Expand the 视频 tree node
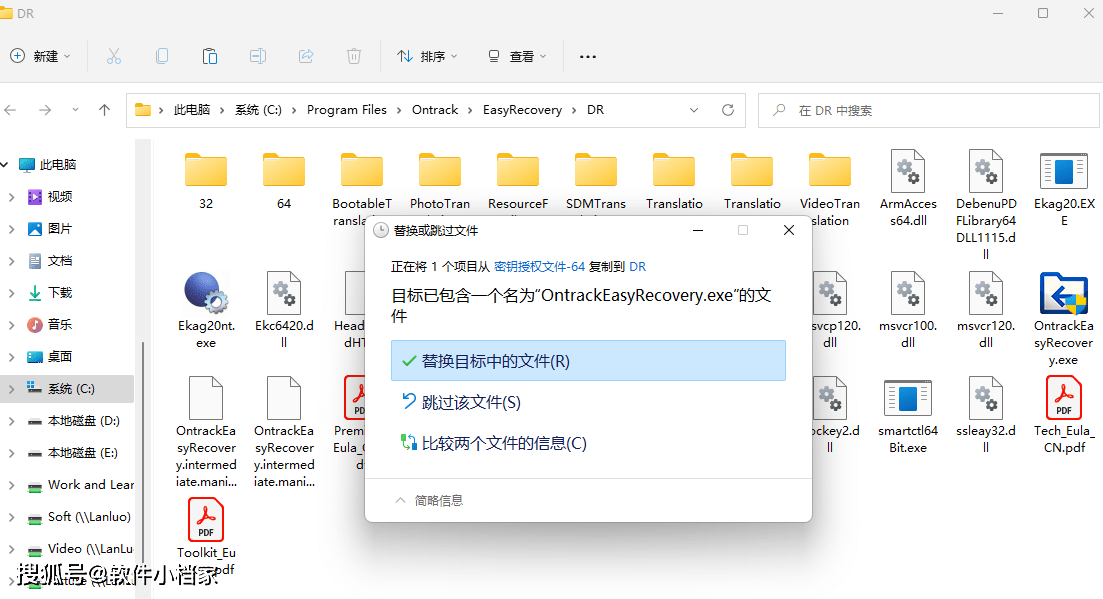 click(x=11, y=197)
